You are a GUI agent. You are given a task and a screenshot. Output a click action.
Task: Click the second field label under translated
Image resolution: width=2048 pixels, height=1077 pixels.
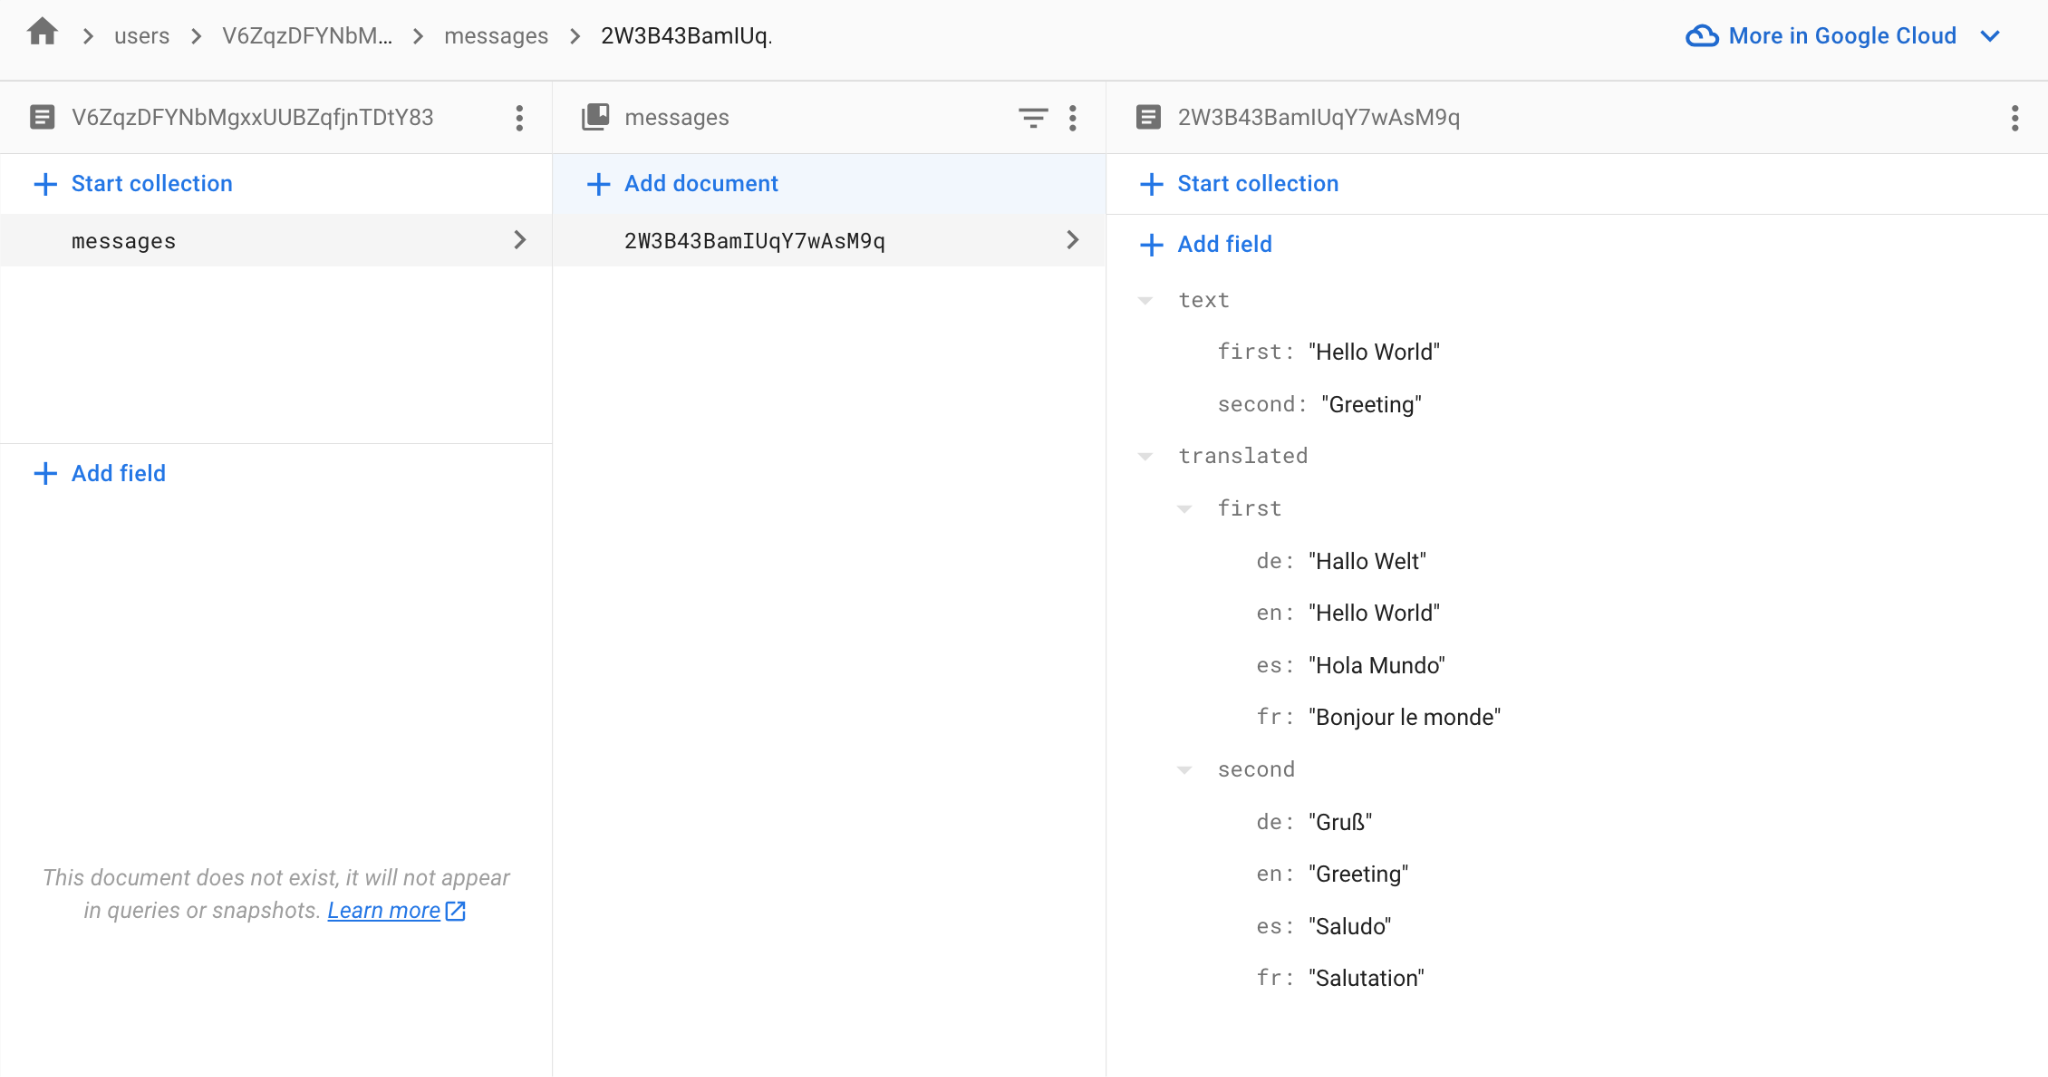(x=1256, y=770)
